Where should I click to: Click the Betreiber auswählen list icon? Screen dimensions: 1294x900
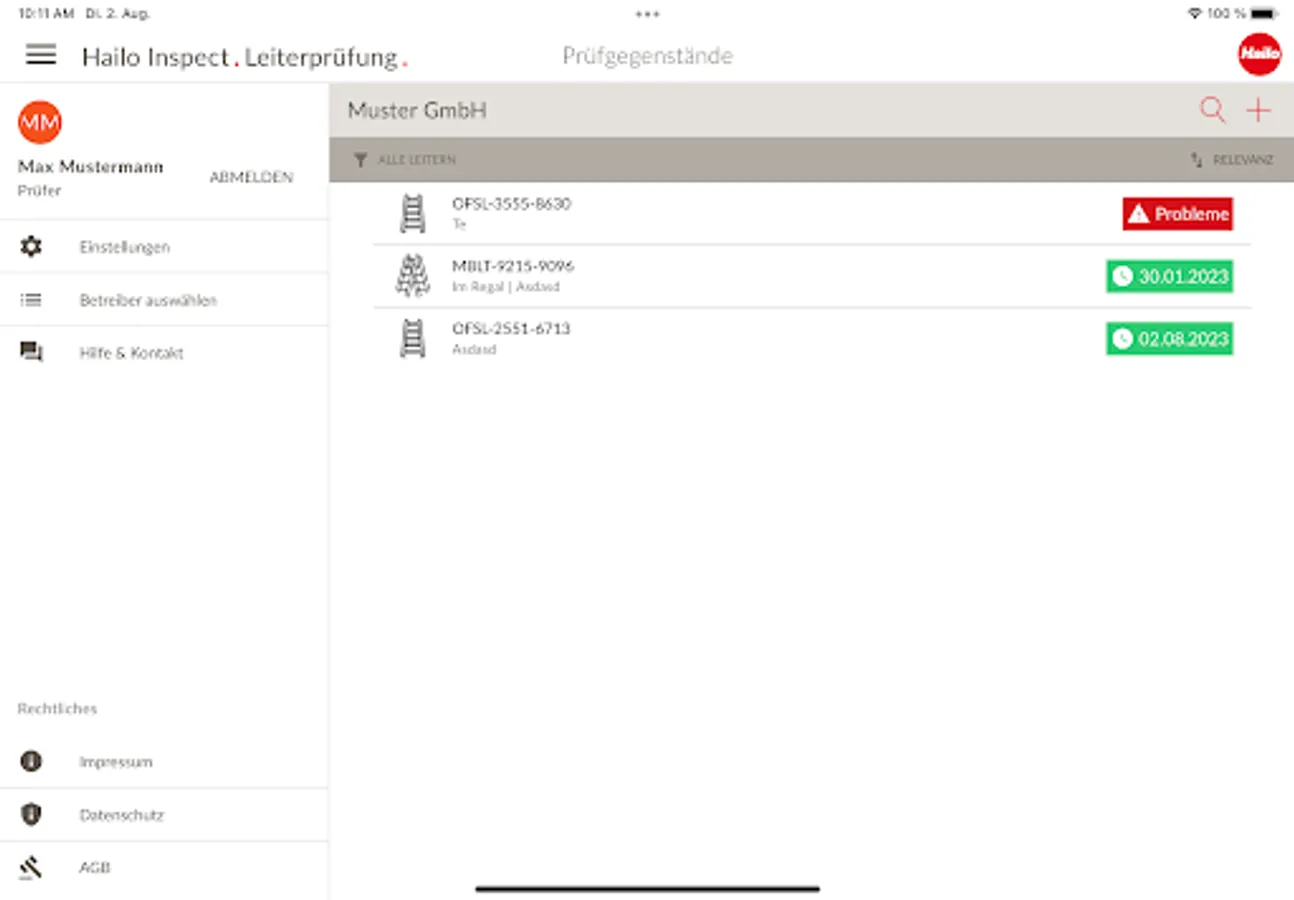tap(31, 300)
